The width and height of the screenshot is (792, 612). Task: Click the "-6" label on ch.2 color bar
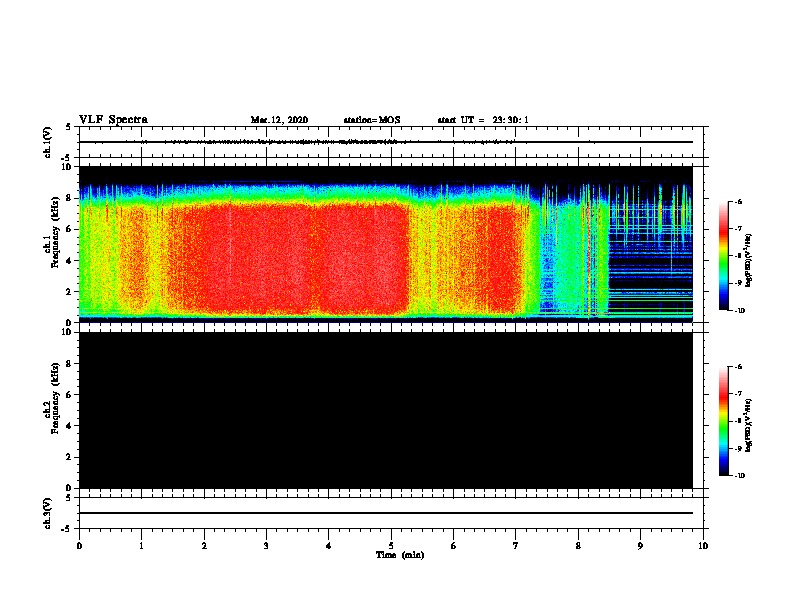[x=738, y=367]
